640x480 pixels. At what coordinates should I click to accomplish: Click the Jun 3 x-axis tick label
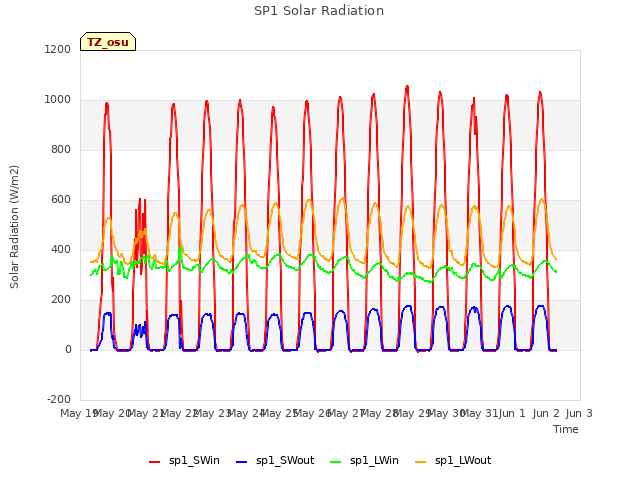pos(579,413)
